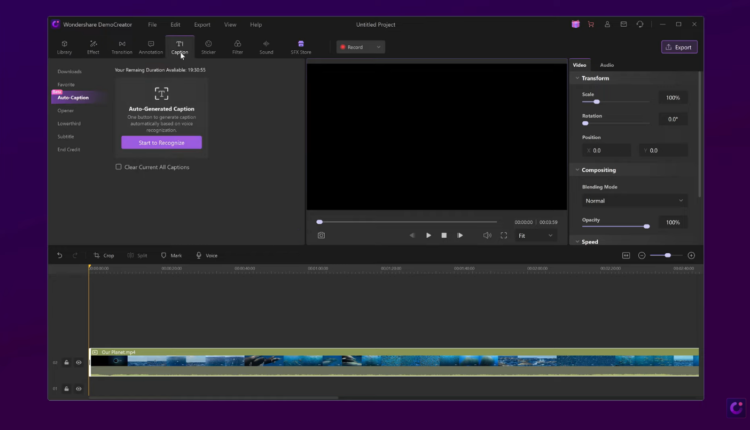Take a snapshot of preview

pyautogui.click(x=321, y=235)
